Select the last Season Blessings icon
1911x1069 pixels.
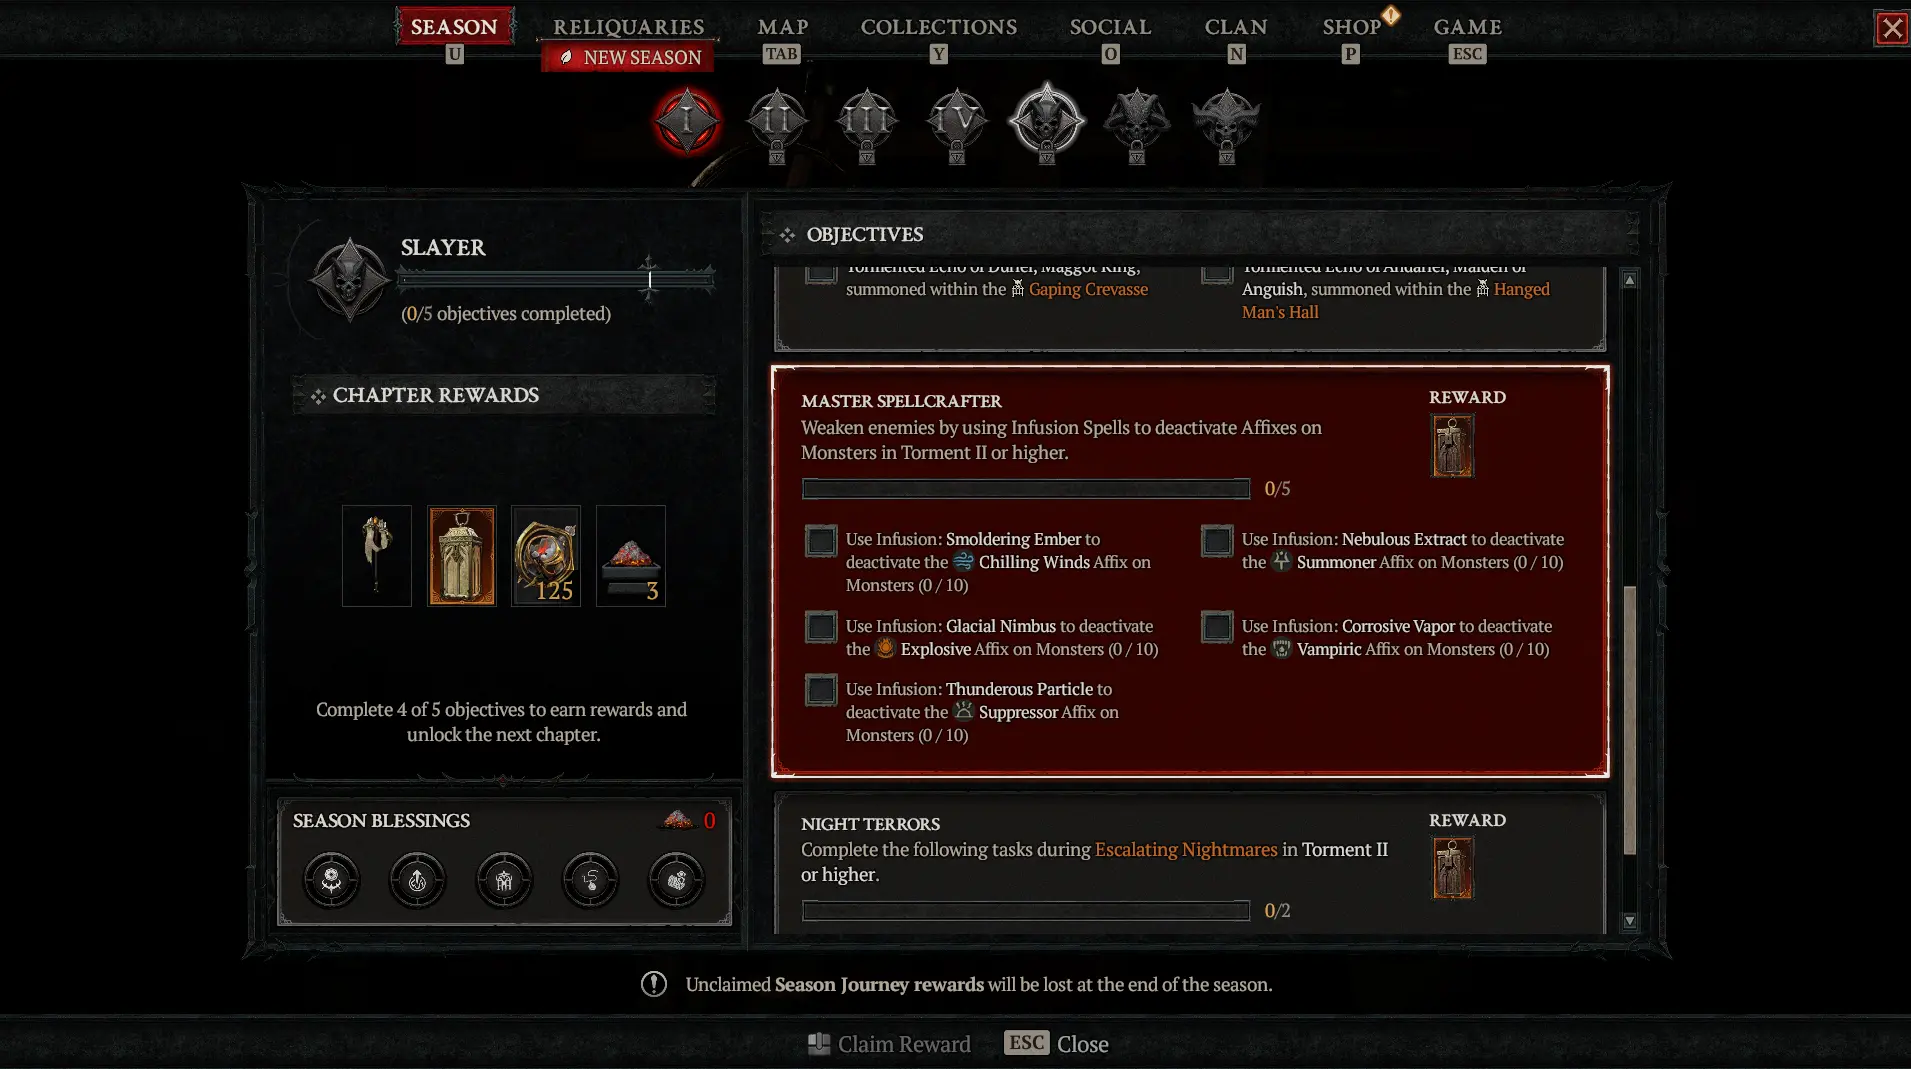676,880
